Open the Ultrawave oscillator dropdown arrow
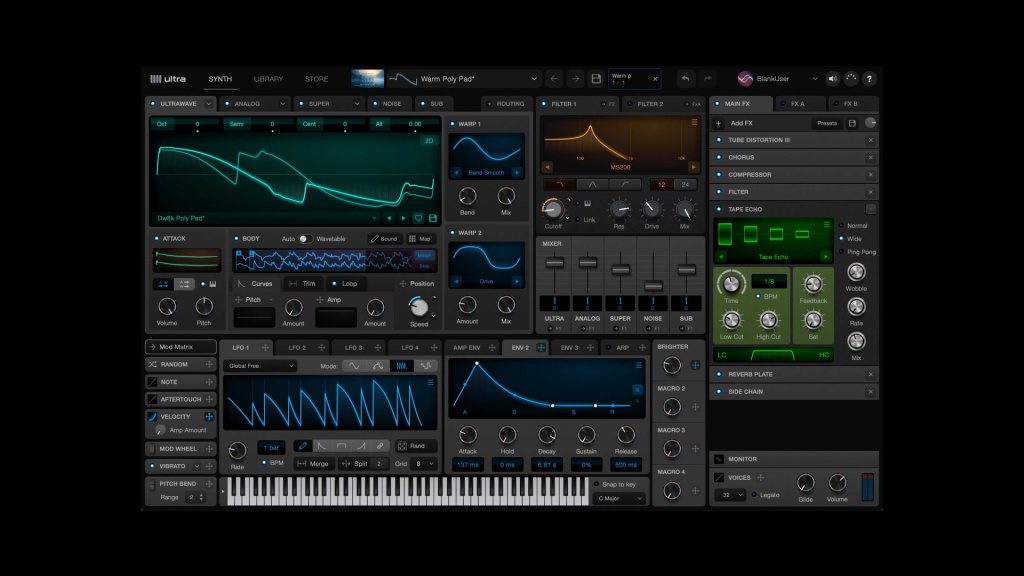 tap(209, 103)
